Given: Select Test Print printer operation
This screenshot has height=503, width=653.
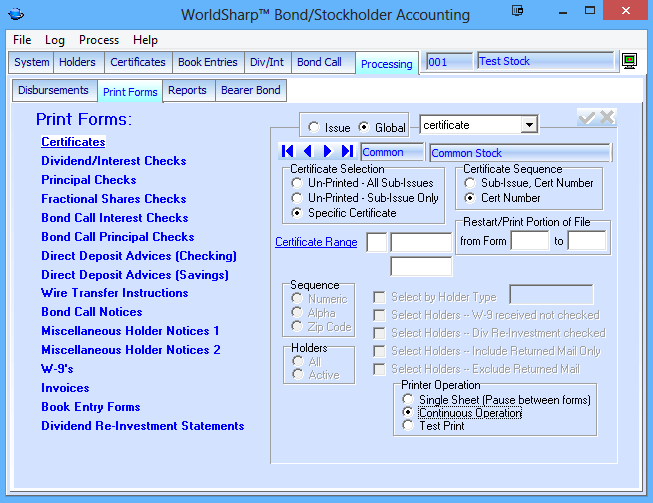Looking at the screenshot, I should [x=407, y=426].
